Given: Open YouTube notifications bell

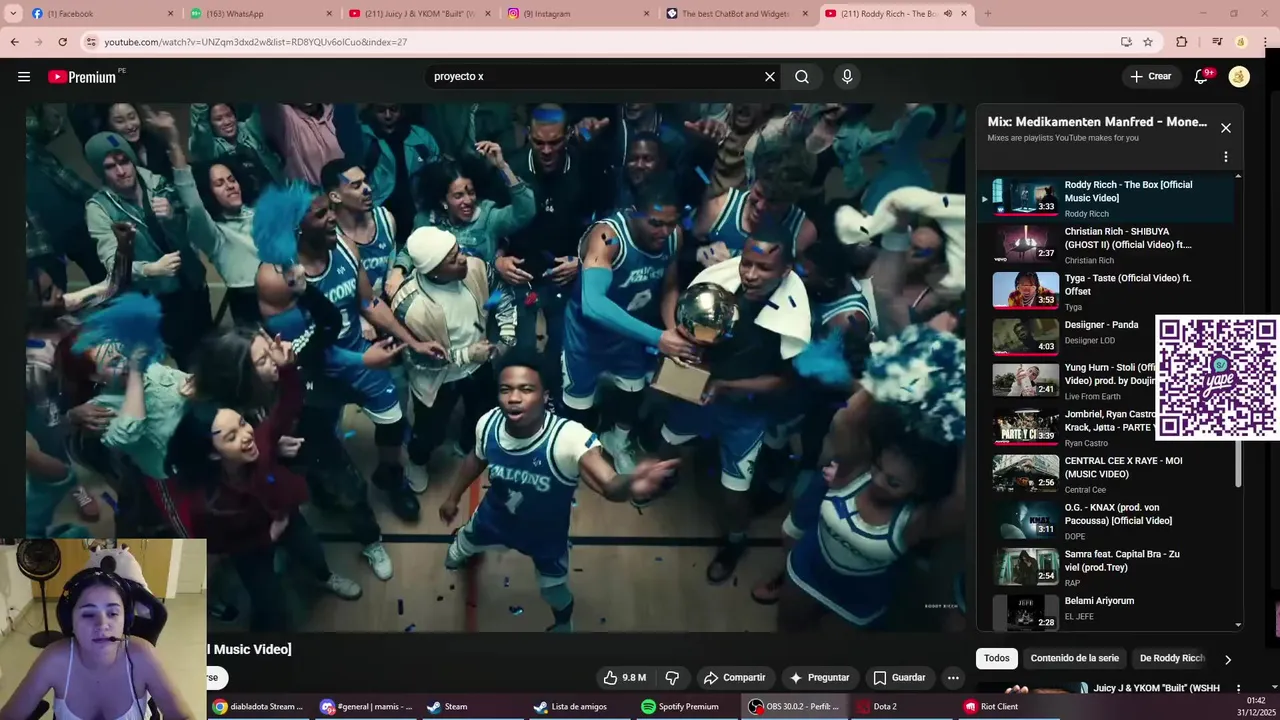Looking at the screenshot, I should point(1202,77).
